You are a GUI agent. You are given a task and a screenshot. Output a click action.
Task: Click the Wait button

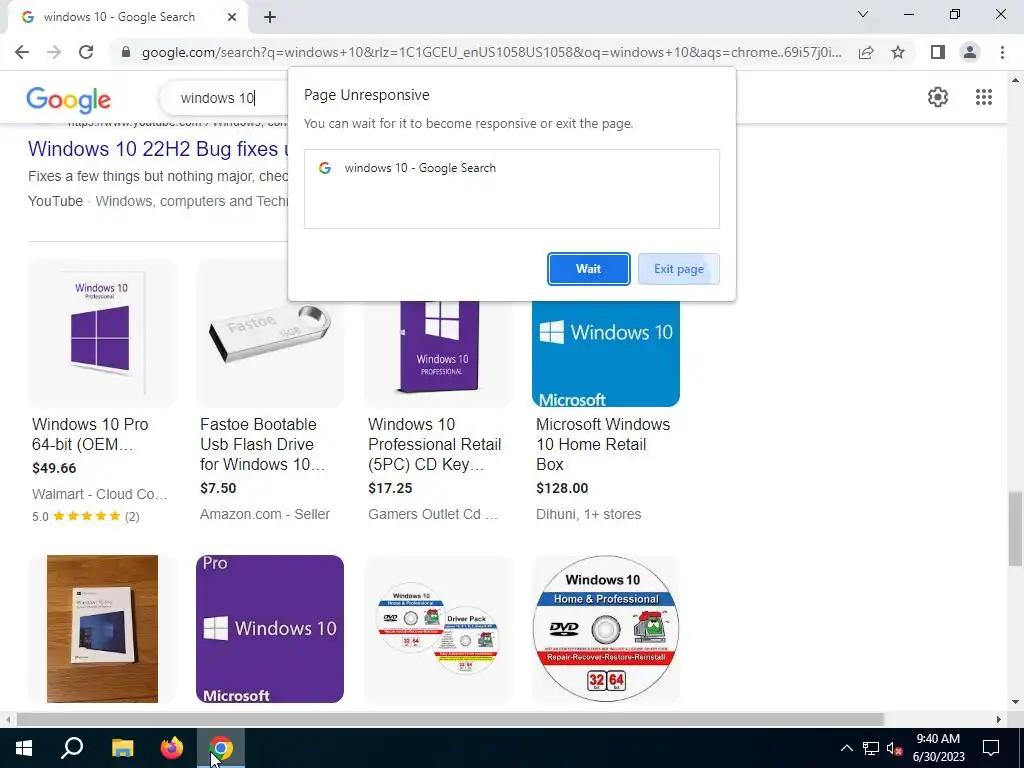(x=588, y=269)
